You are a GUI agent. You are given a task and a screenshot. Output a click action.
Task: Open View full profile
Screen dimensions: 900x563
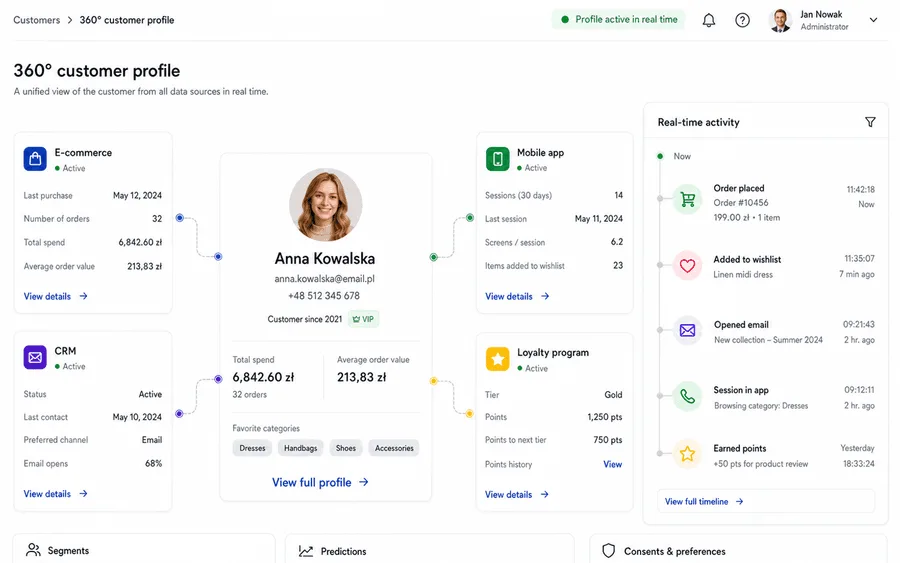click(x=320, y=482)
